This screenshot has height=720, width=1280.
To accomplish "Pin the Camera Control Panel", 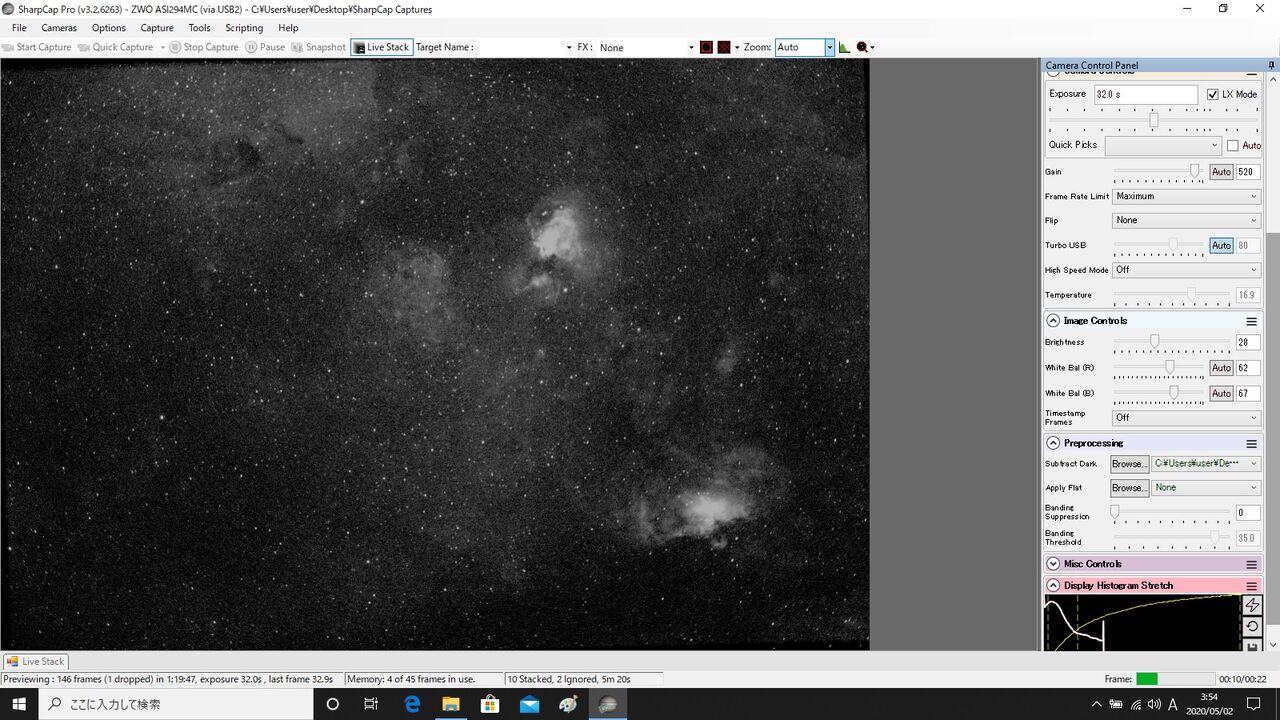I will pyautogui.click(x=1271, y=65).
